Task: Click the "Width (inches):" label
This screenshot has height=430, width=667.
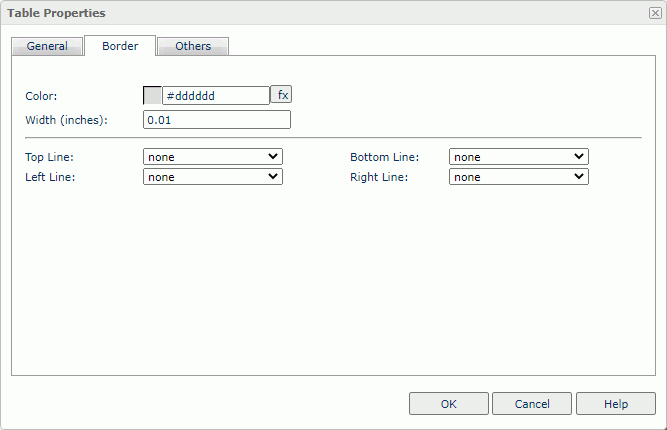Action: pyautogui.click(x=66, y=120)
